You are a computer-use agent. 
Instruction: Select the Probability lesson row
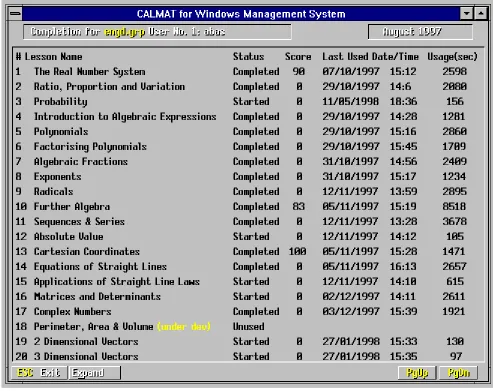pos(248,102)
